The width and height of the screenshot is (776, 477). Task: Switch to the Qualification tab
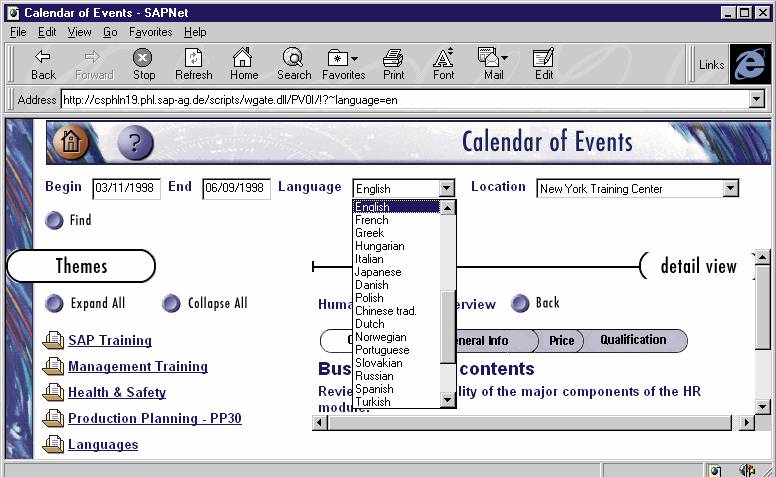[632, 340]
